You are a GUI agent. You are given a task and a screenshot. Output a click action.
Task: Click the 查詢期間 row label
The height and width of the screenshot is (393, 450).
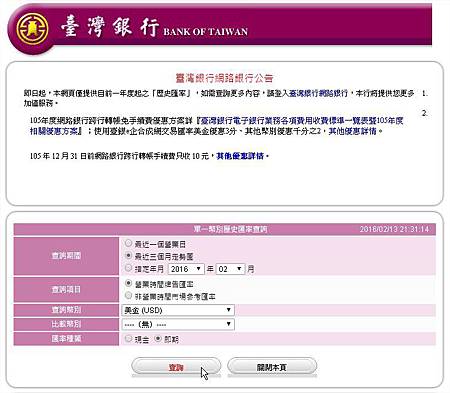(66, 256)
